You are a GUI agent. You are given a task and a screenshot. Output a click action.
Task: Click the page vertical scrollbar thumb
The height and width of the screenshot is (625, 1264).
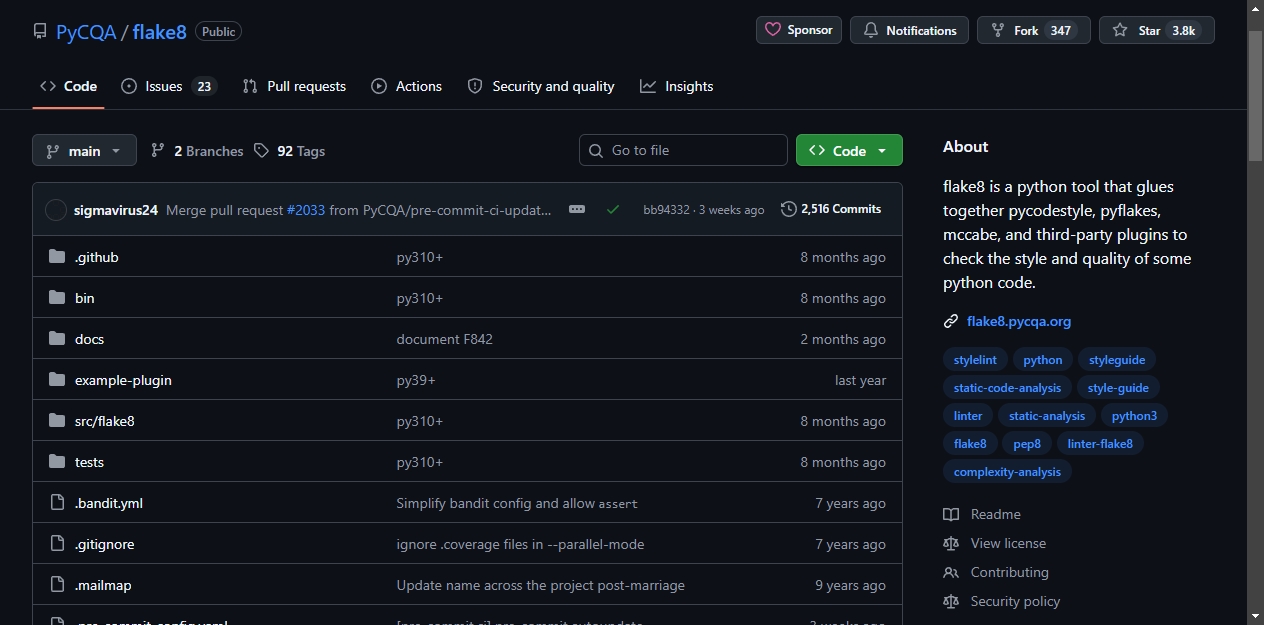click(1256, 95)
